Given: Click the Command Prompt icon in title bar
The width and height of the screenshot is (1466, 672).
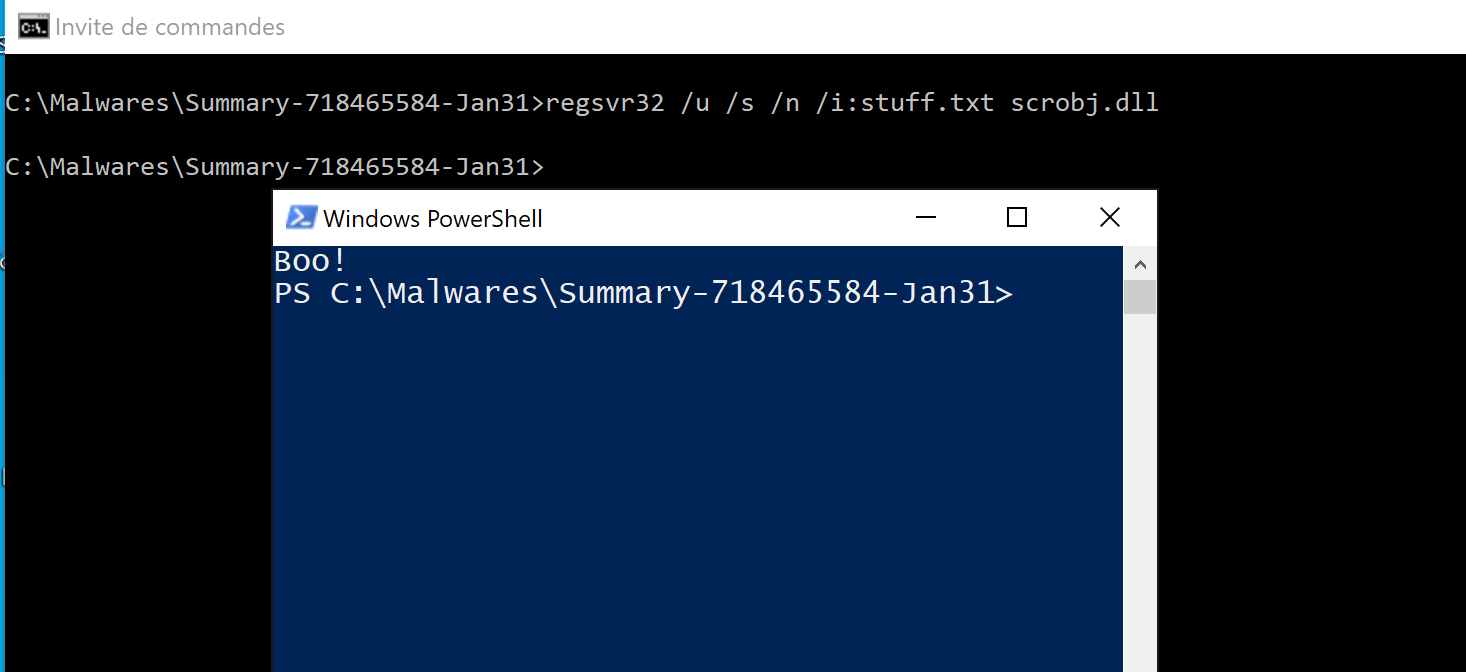Looking at the screenshot, I should [34, 27].
